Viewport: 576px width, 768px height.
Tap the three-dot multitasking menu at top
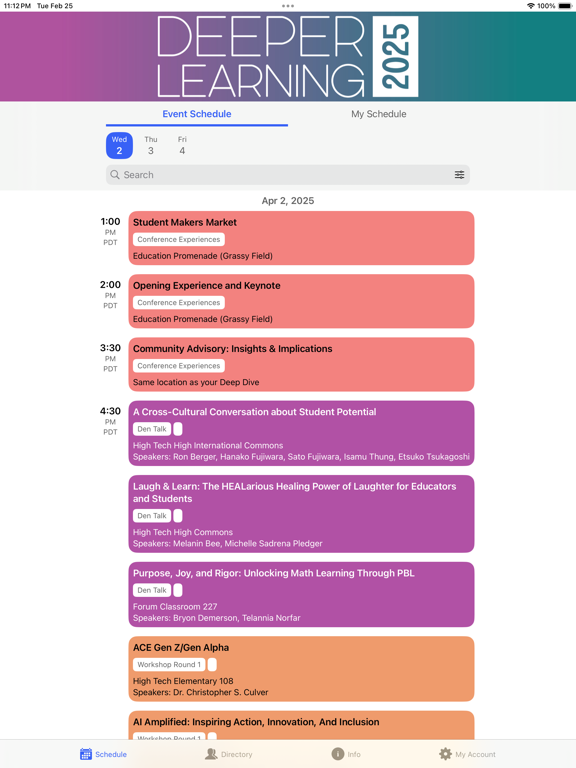288,6
